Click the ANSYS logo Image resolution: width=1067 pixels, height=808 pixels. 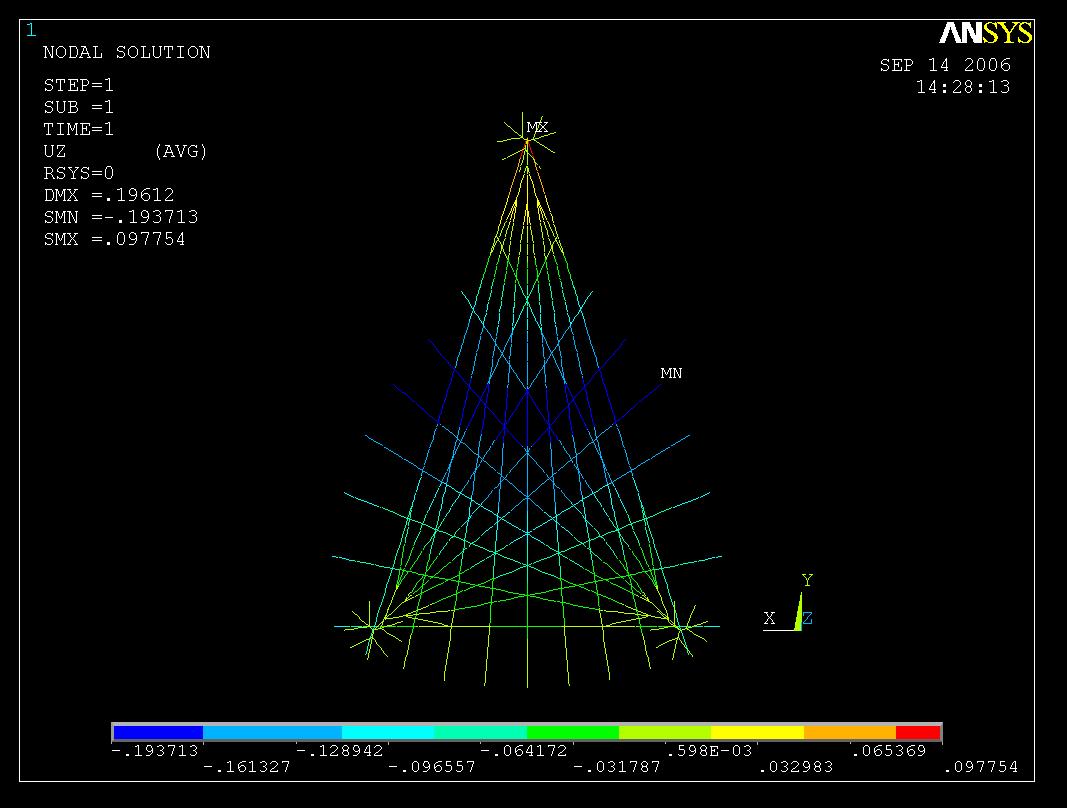[985, 33]
